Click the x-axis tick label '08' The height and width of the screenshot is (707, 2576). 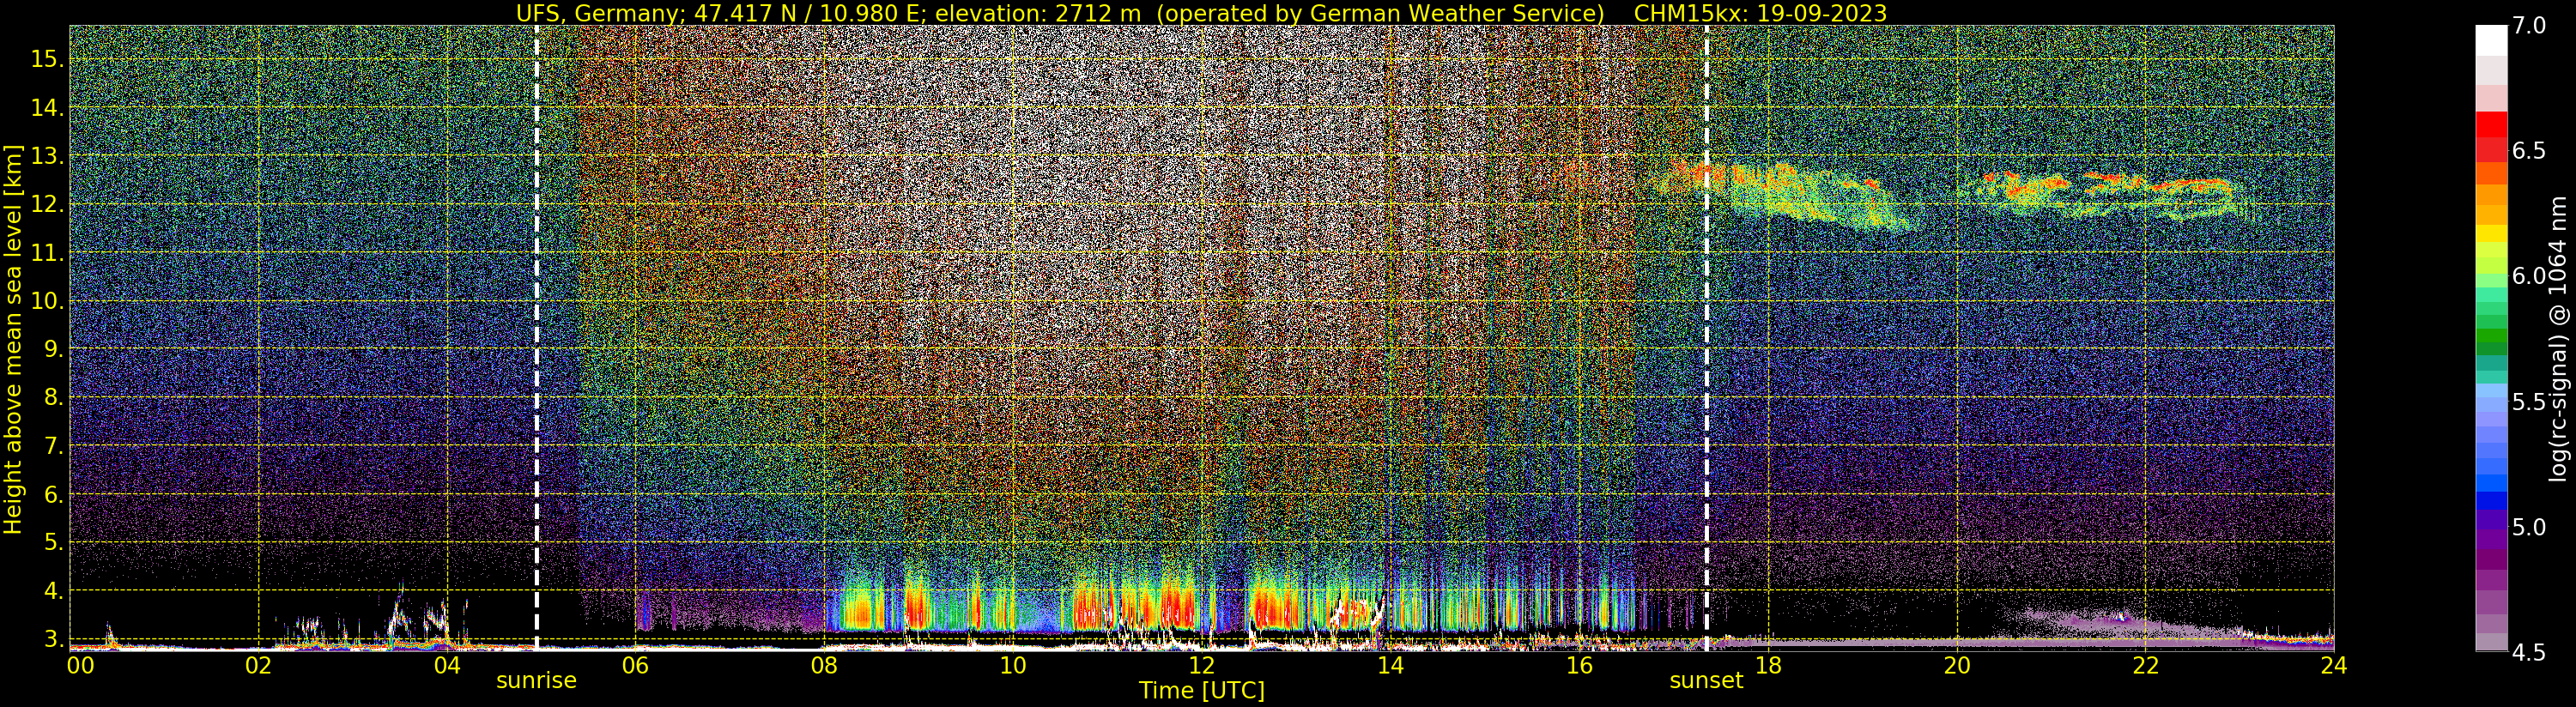click(824, 665)
